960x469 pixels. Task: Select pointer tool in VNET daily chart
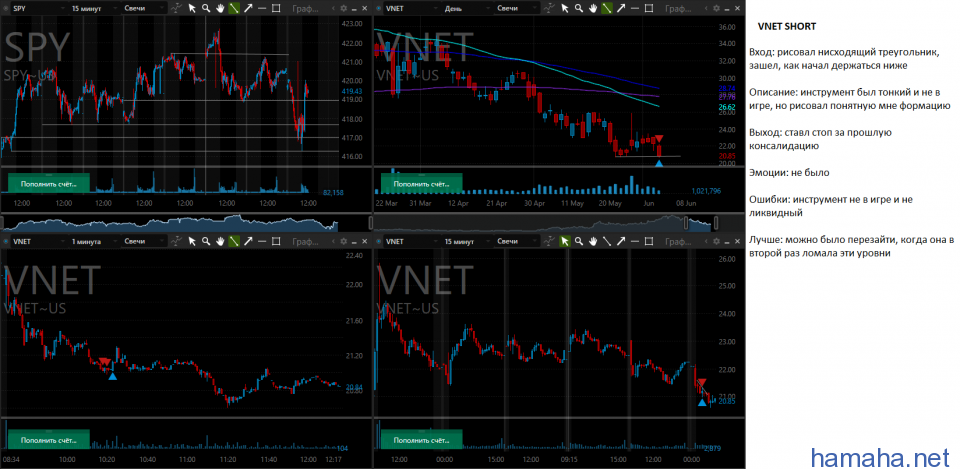pyautogui.click(x=564, y=9)
